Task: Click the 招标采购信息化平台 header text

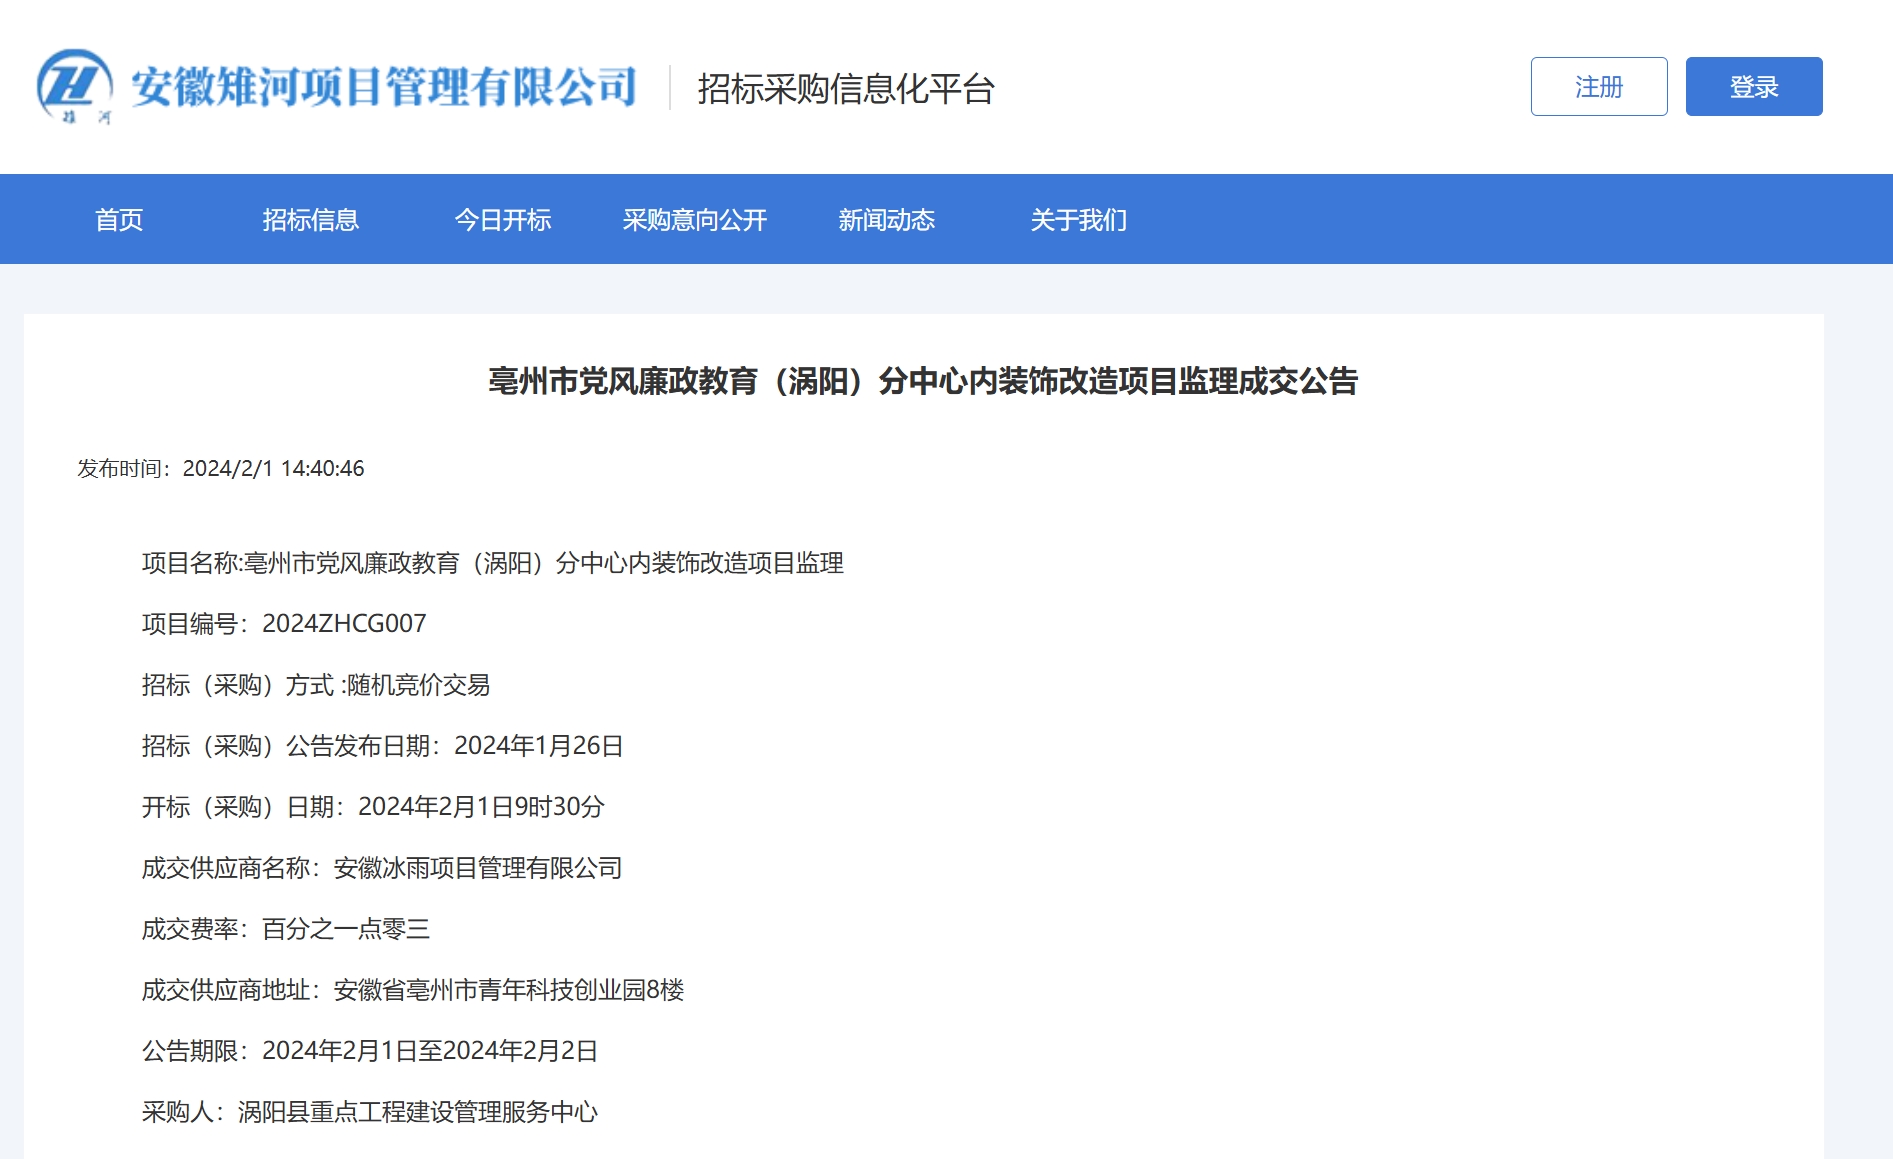Action: (846, 89)
